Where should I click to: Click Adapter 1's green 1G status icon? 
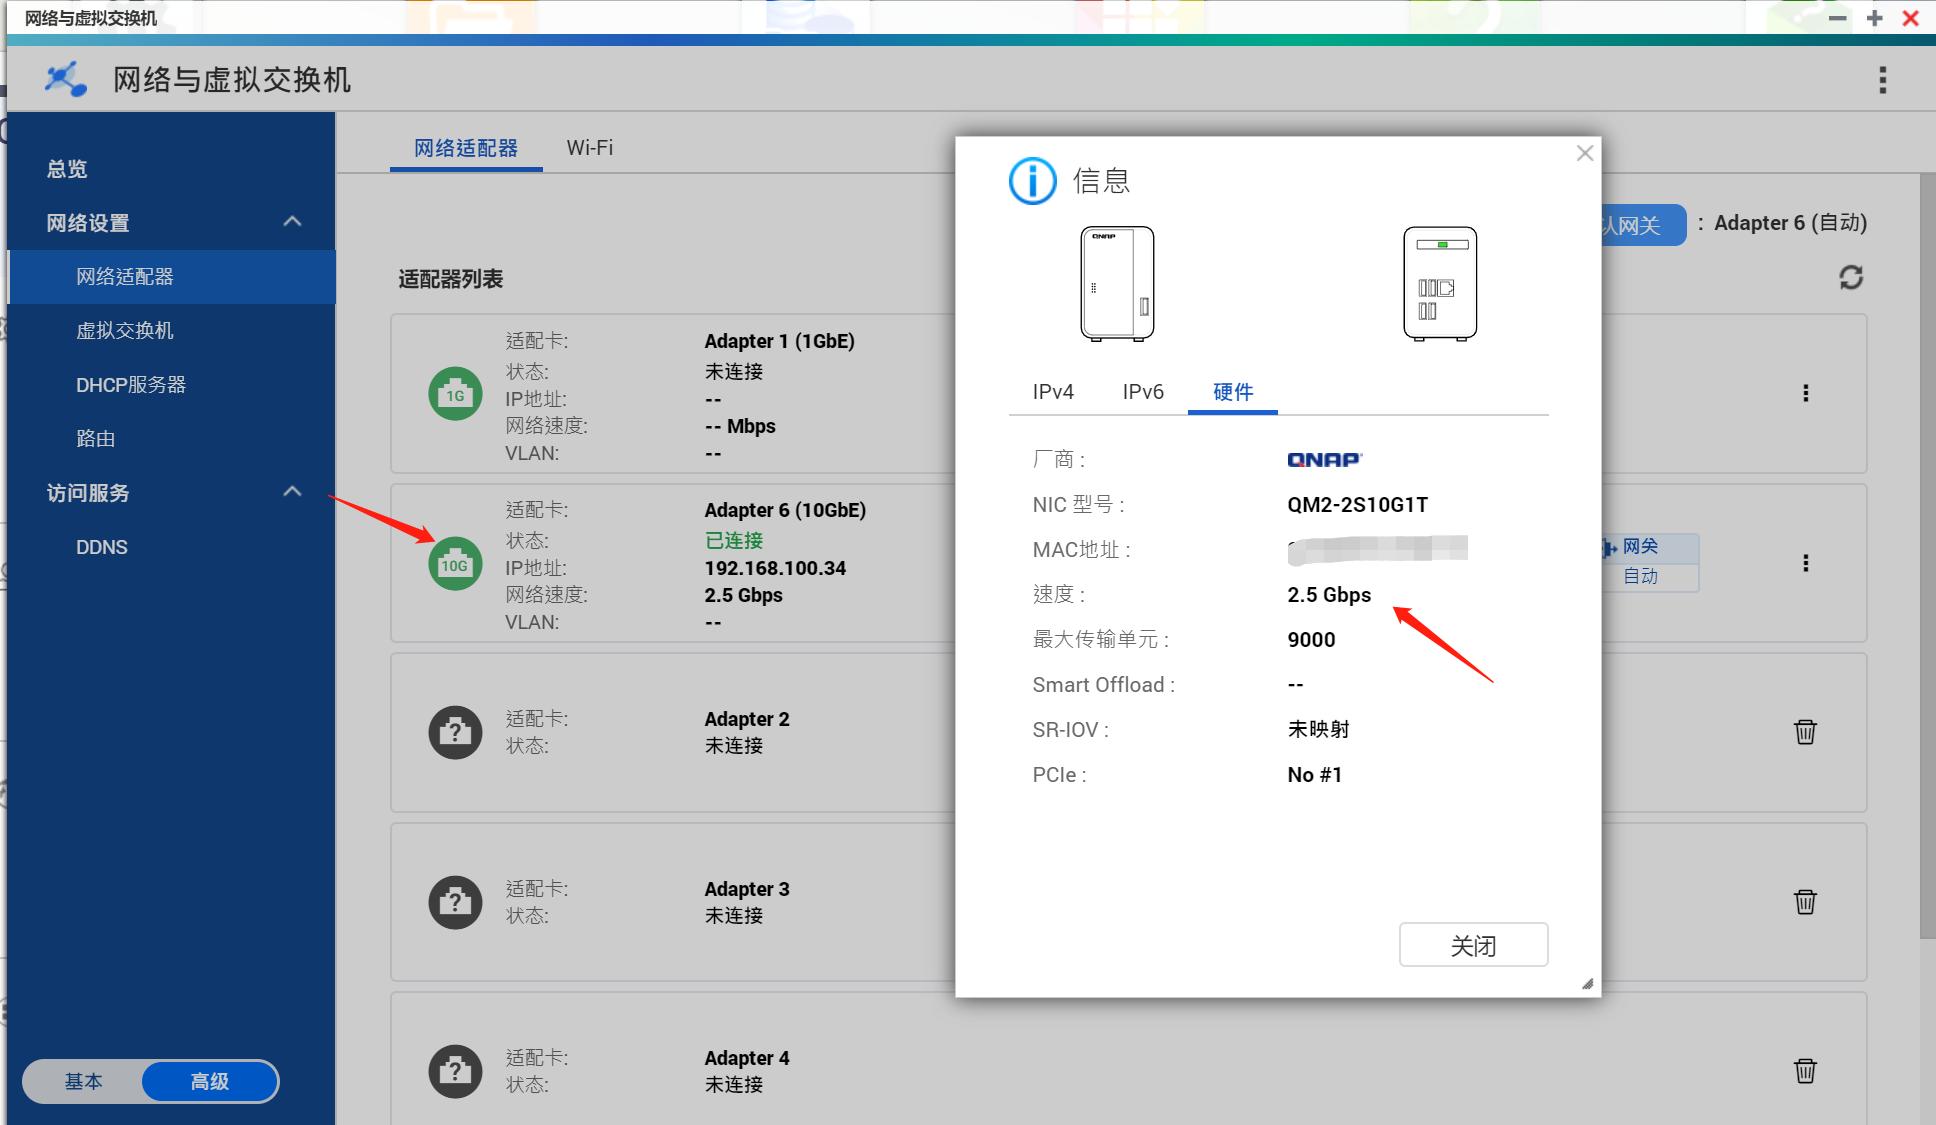[455, 393]
